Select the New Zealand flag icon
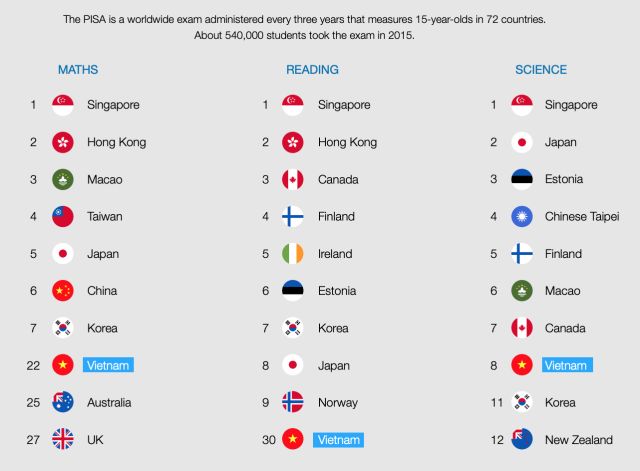 (x=522, y=440)
